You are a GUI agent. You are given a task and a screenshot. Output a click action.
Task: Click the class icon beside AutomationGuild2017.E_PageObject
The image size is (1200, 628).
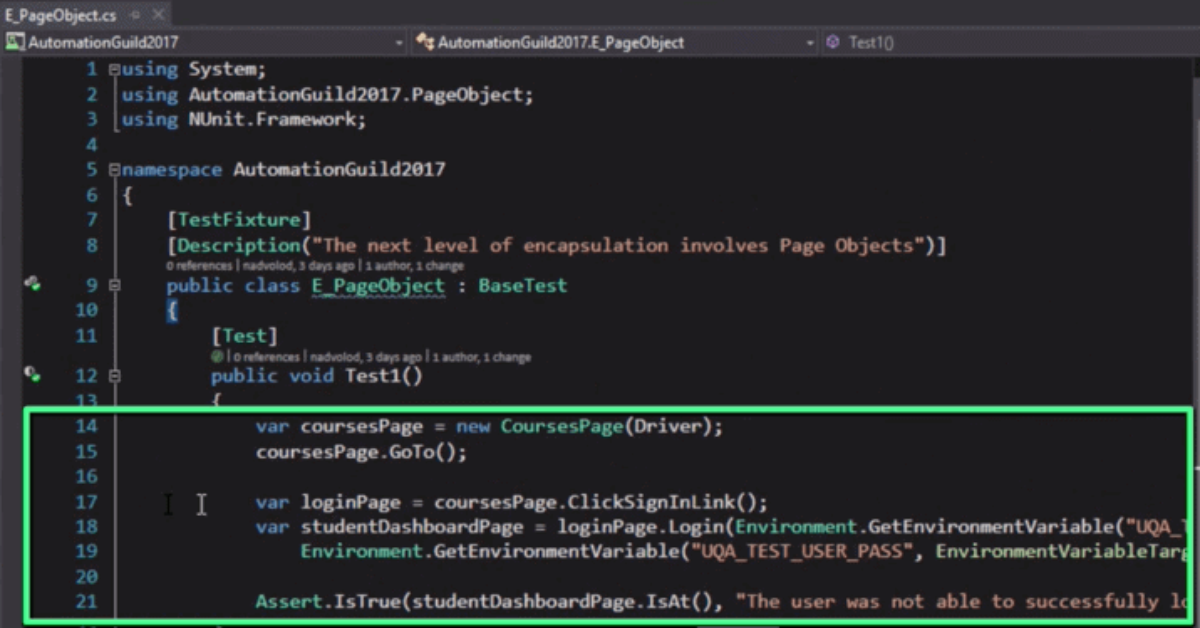coord(425,43)
